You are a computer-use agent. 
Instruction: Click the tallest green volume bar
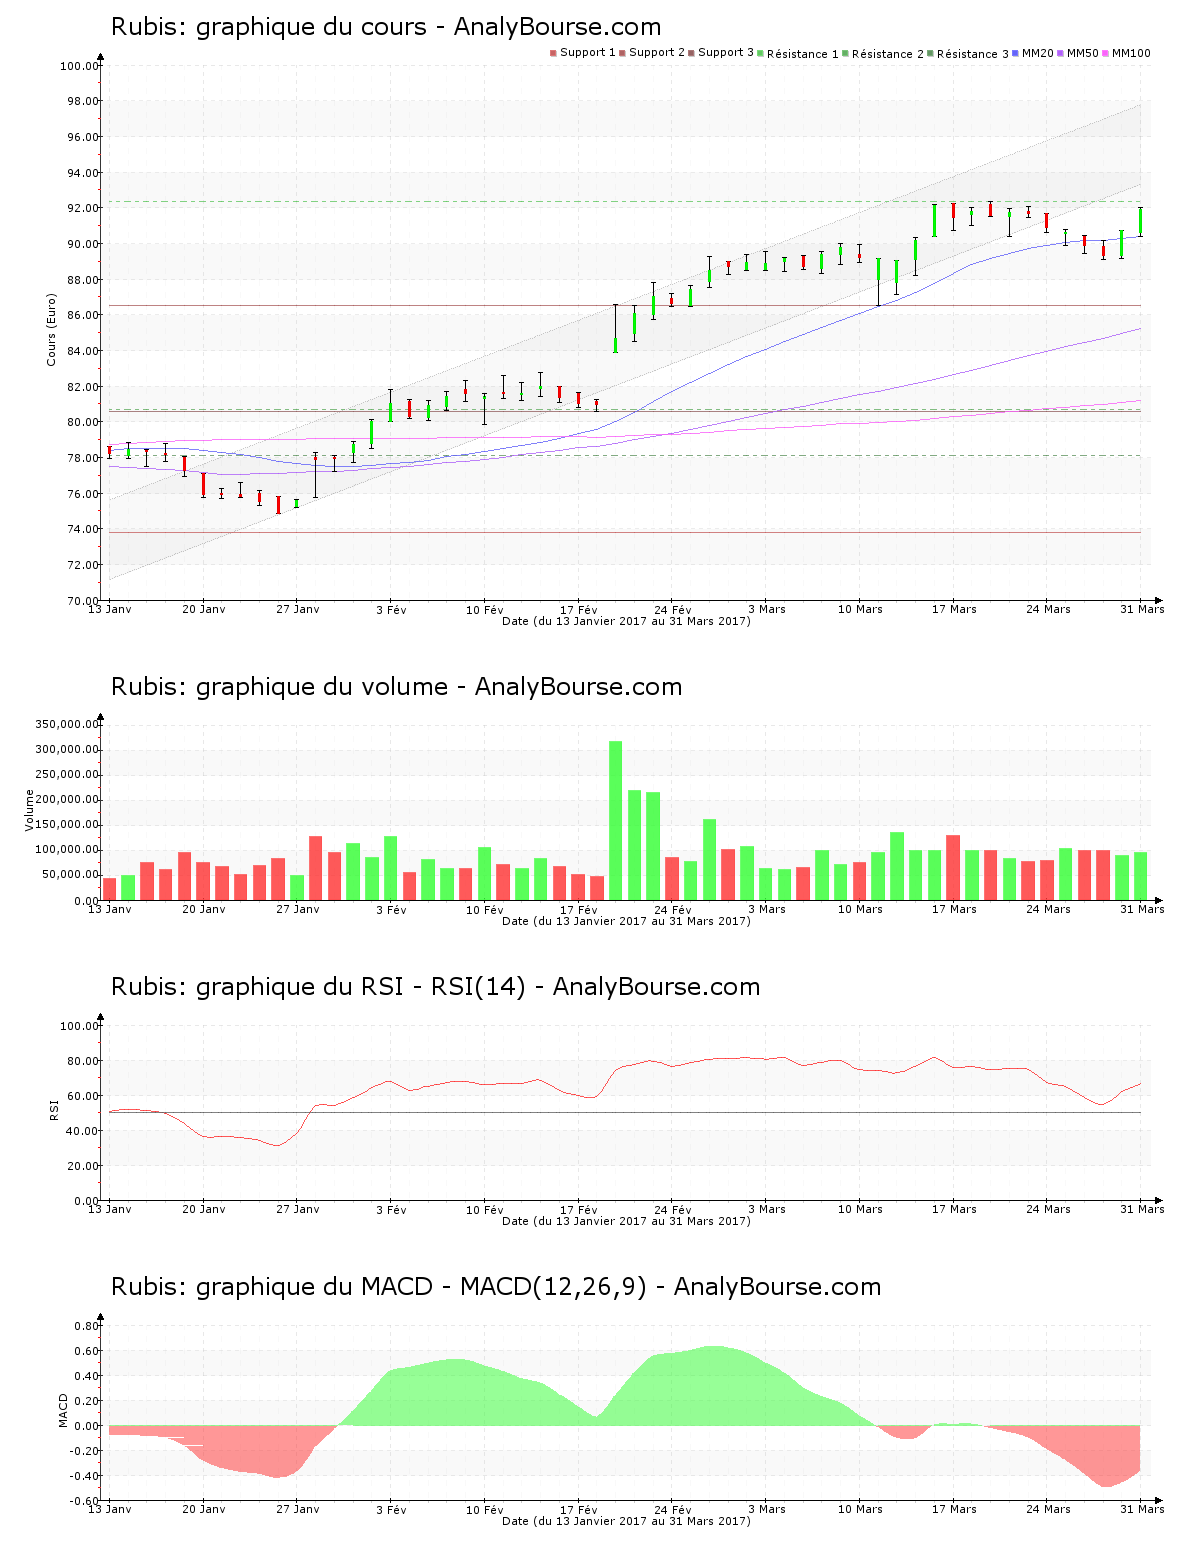[615, 820]
